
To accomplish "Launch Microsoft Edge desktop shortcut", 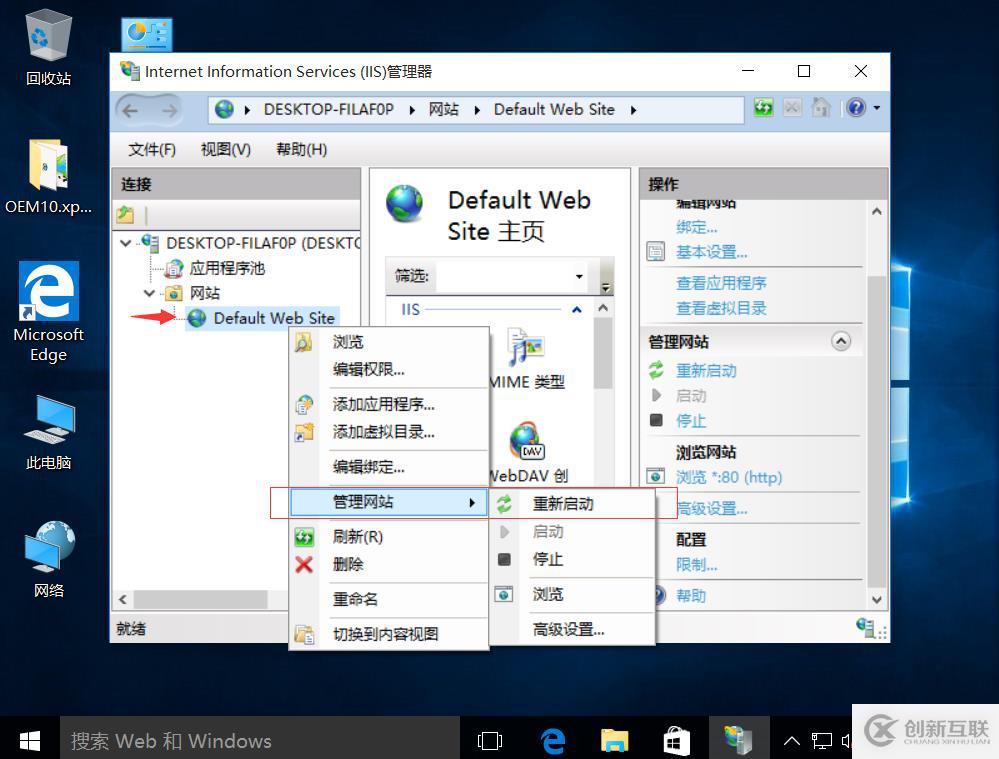I will [48, 311].
